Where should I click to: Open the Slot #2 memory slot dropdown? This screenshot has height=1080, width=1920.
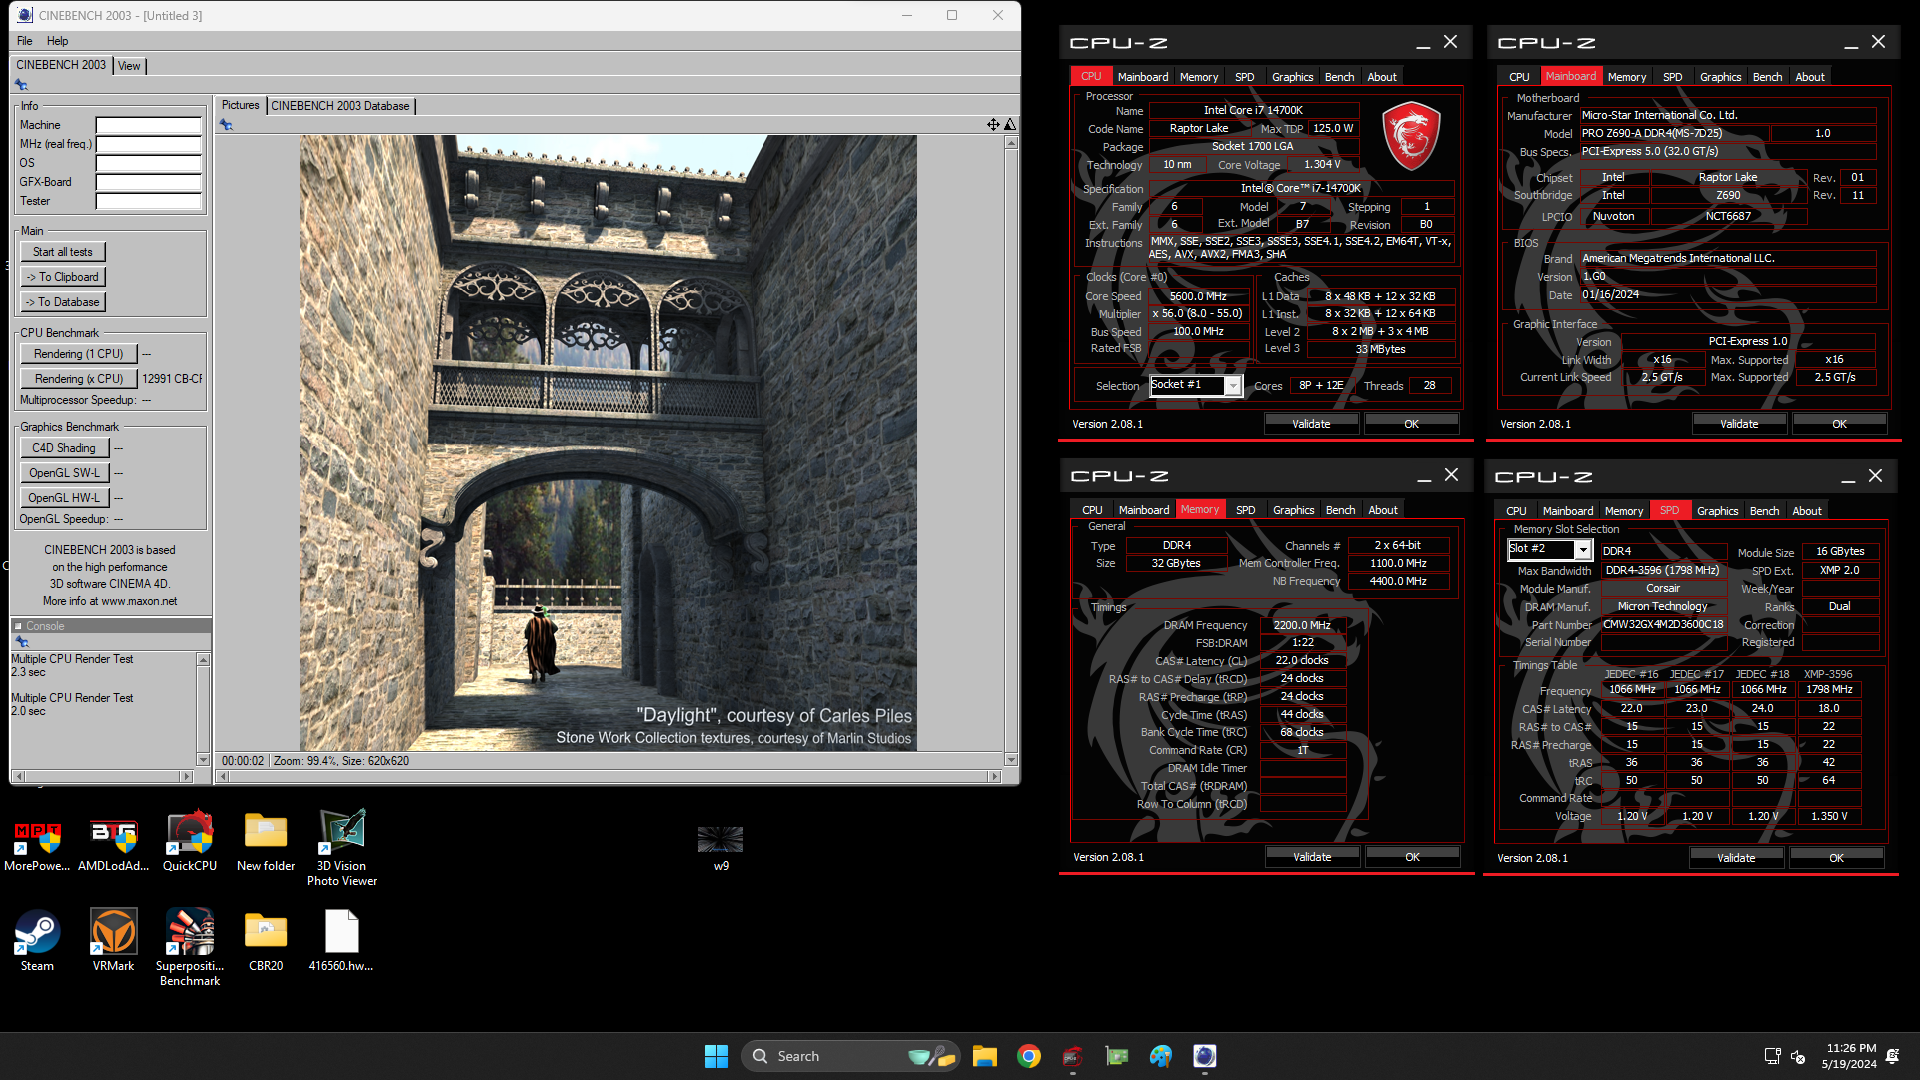pos(1549,549)
